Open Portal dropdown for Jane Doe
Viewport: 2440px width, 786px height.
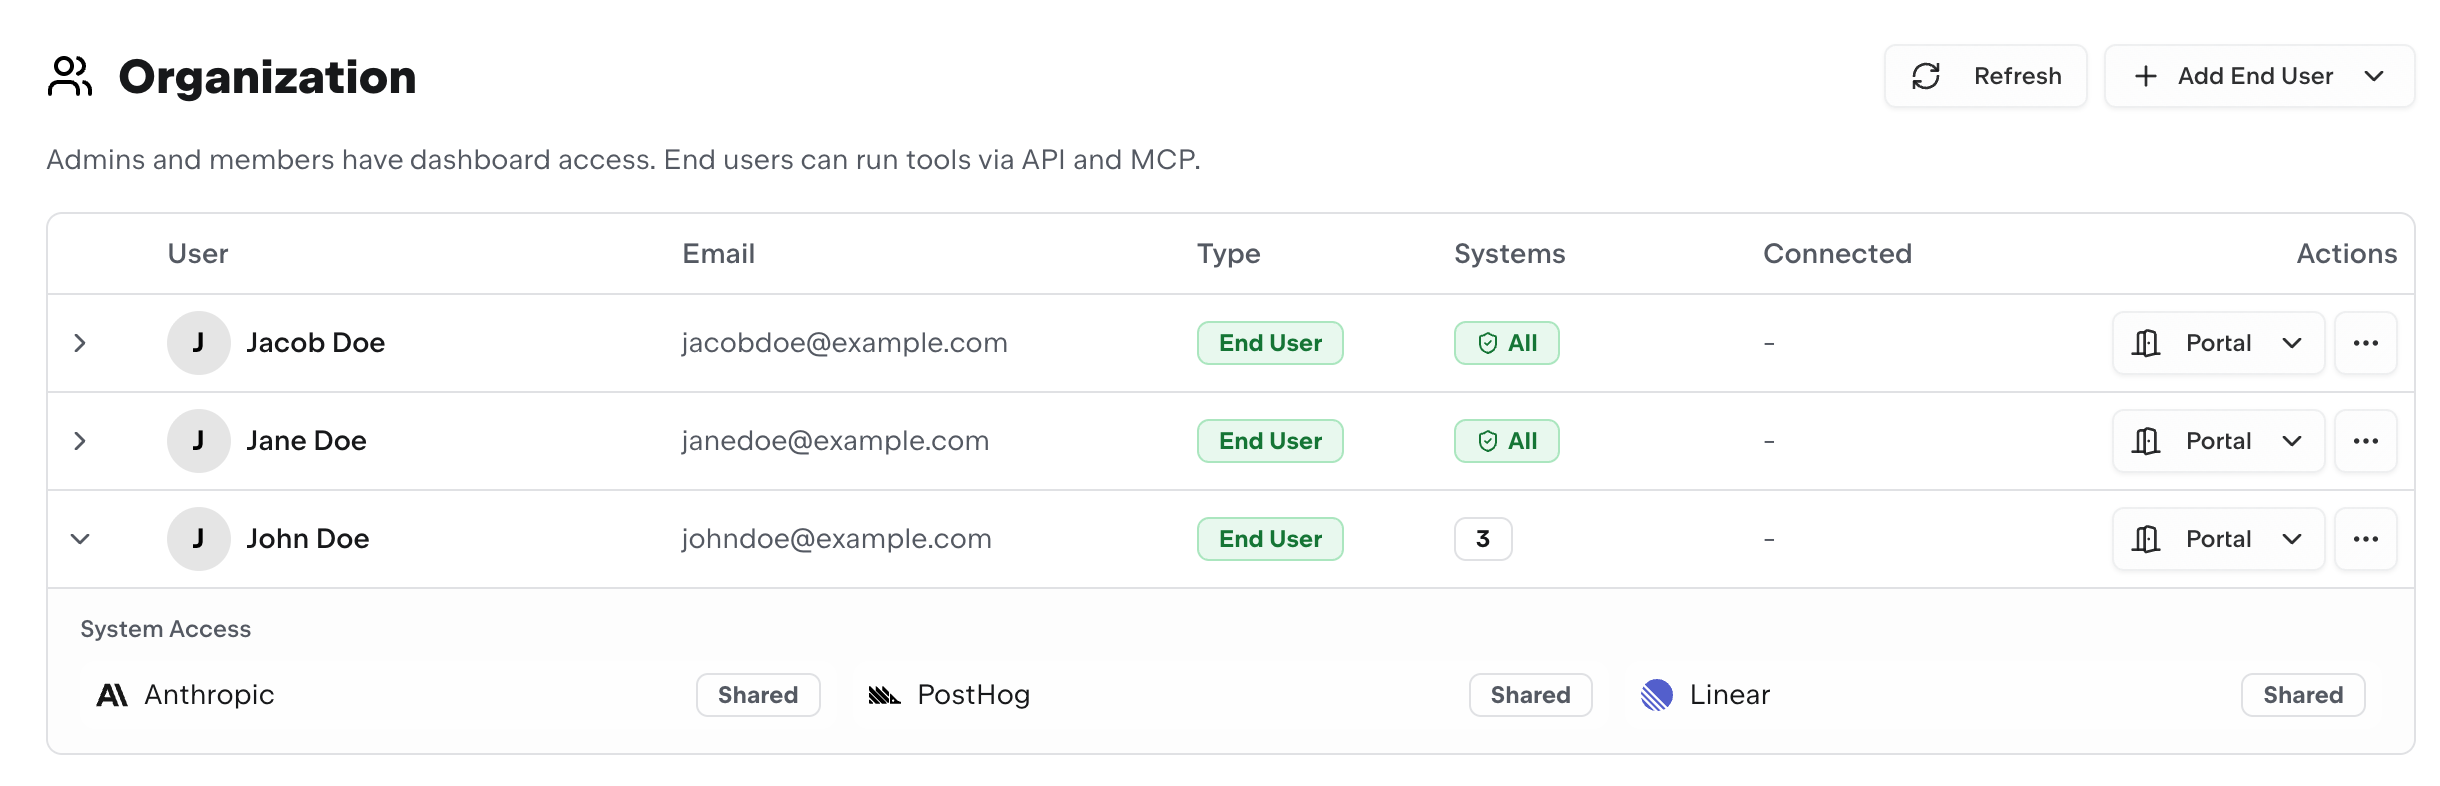pos(2218,441)
